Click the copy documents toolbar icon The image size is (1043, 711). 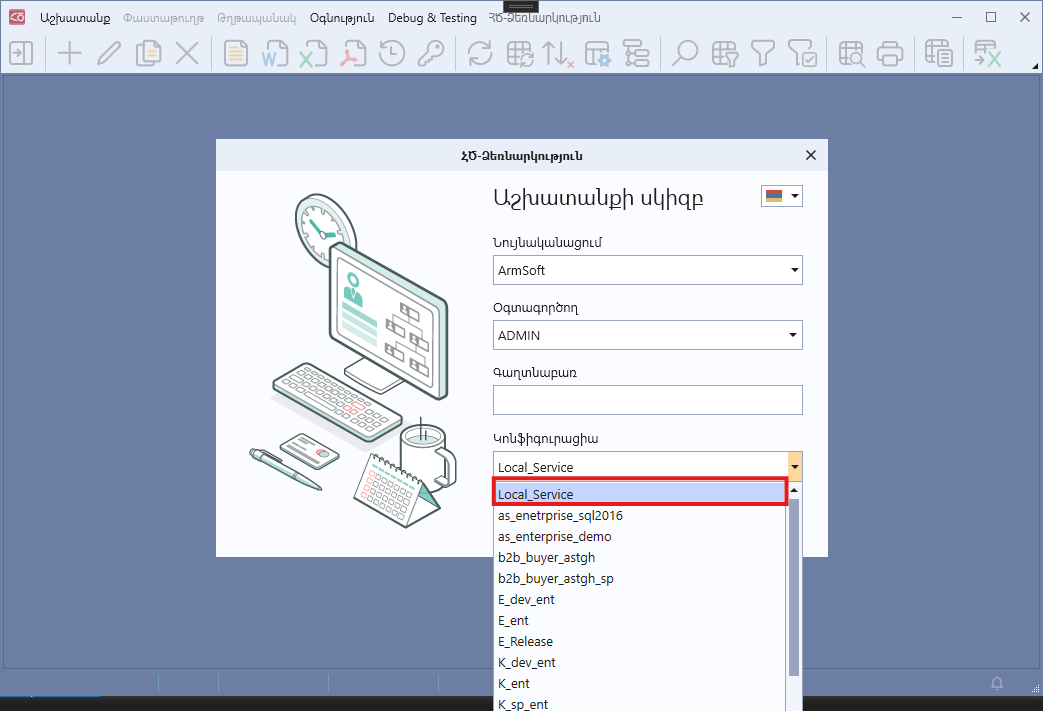point(148,53)
